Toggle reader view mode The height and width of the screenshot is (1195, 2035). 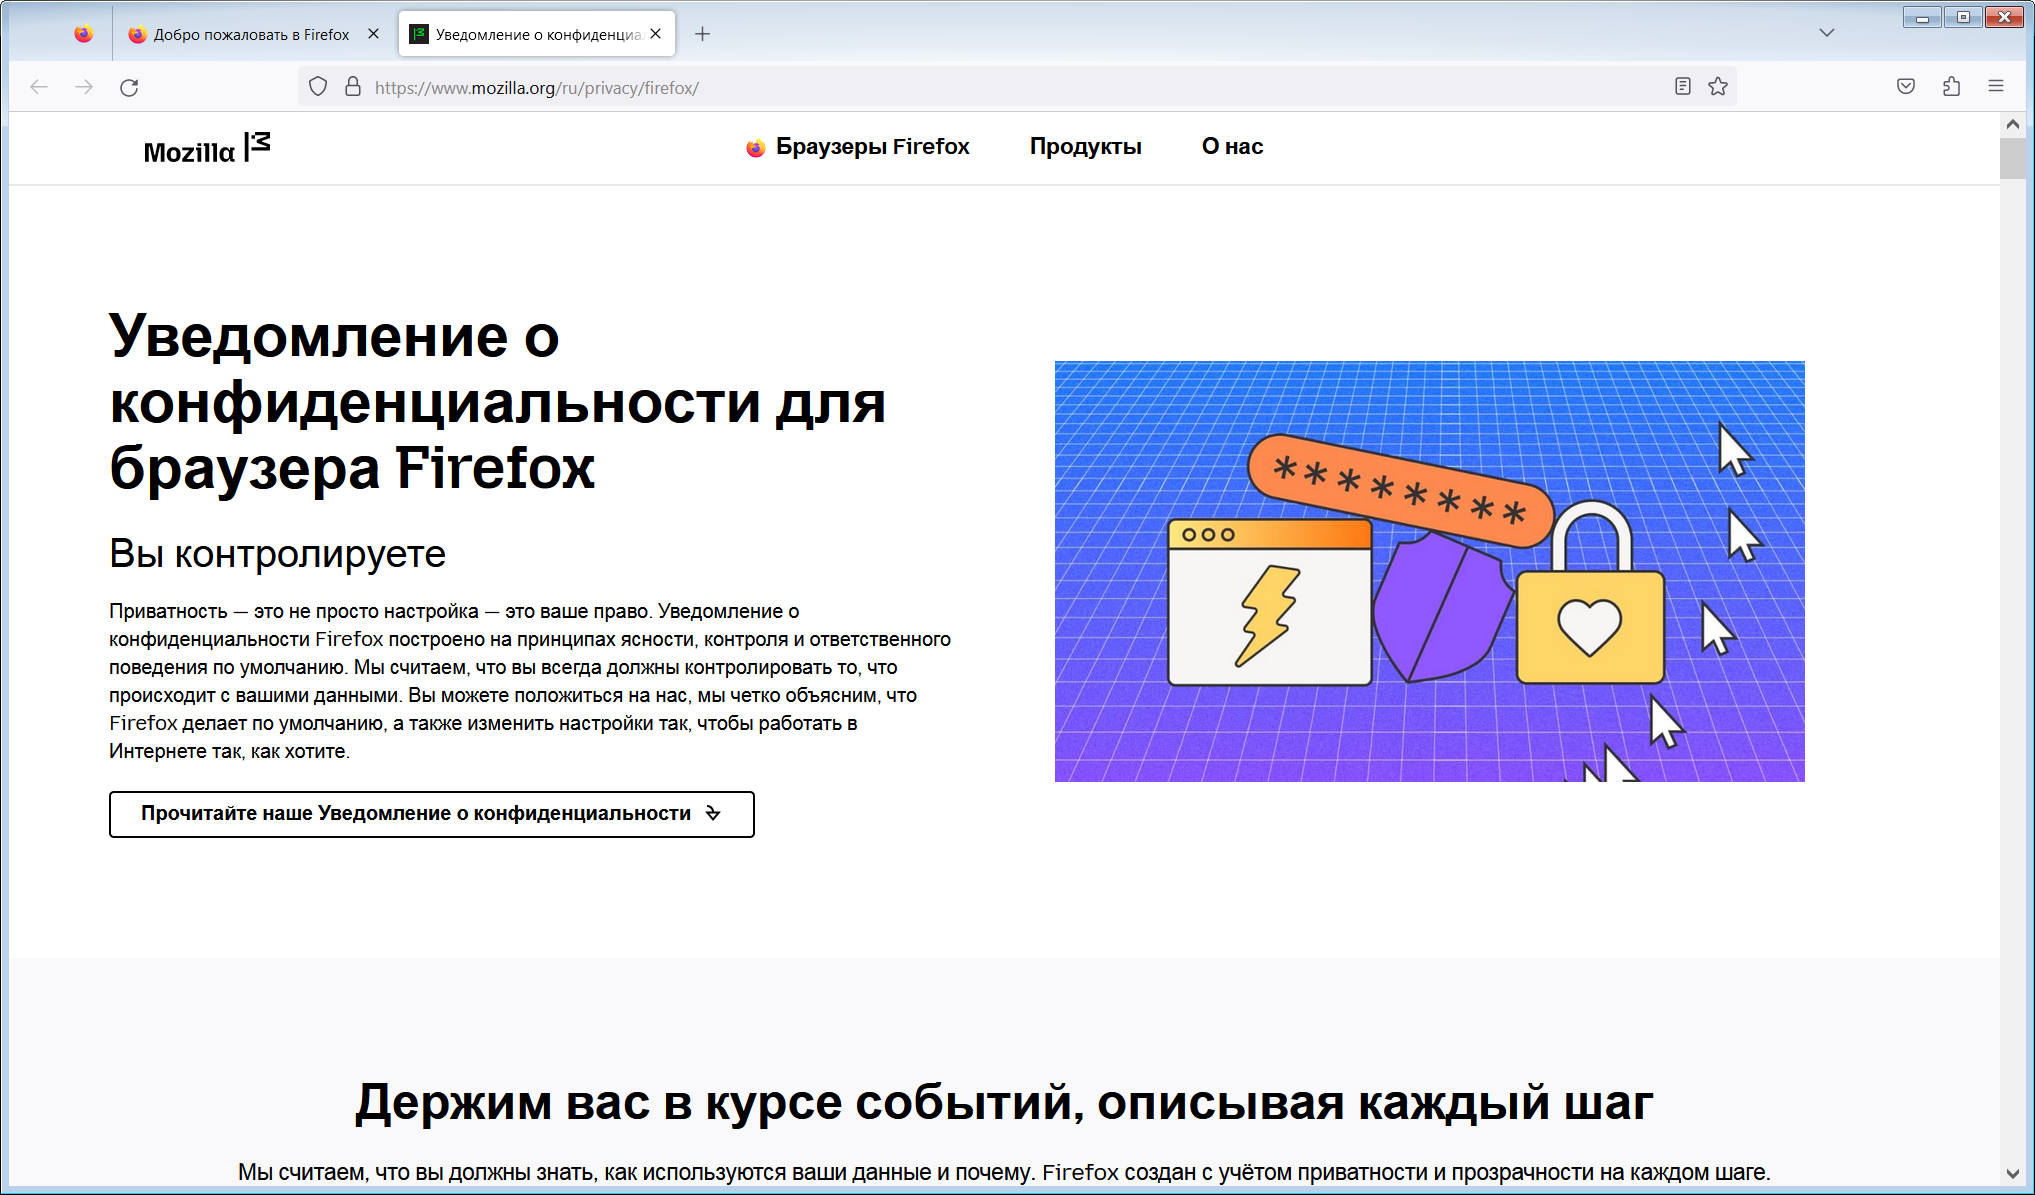point(1683,87)
